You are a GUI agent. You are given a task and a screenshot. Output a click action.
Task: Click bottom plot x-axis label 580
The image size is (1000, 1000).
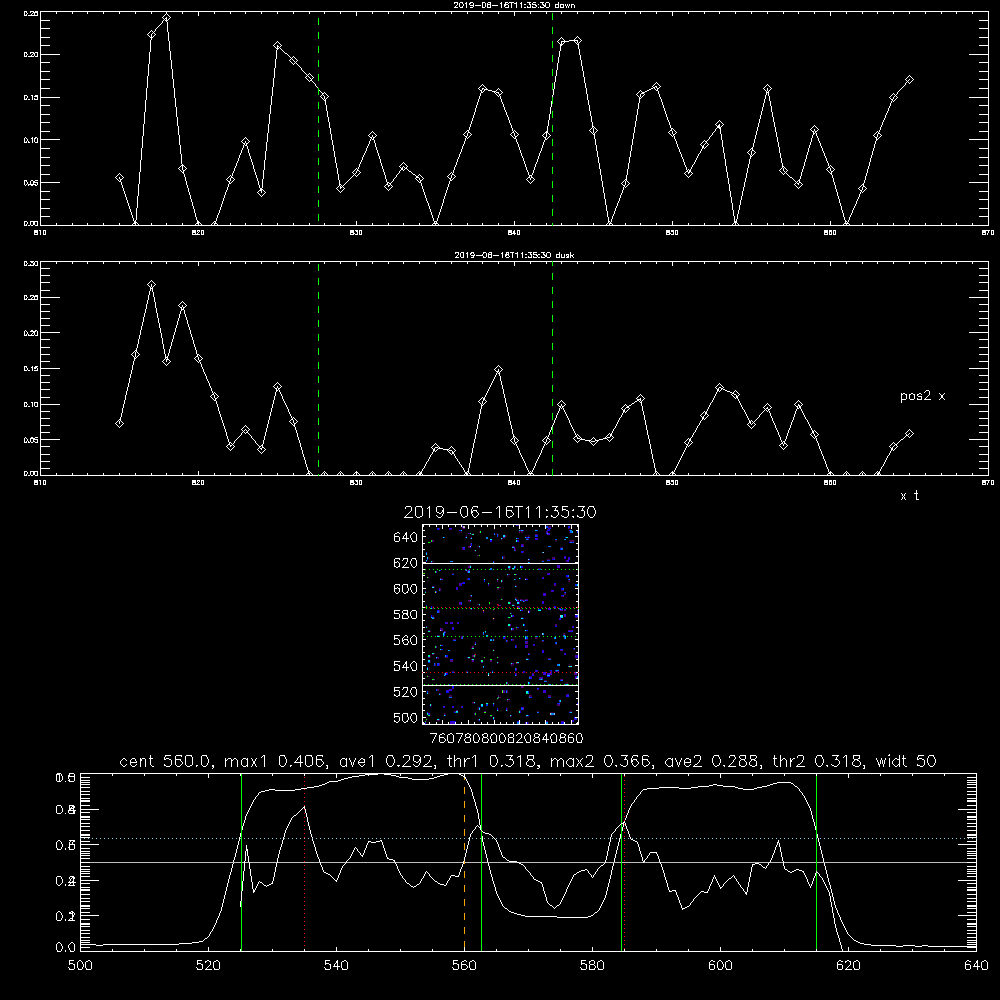[x=592, y=966]
